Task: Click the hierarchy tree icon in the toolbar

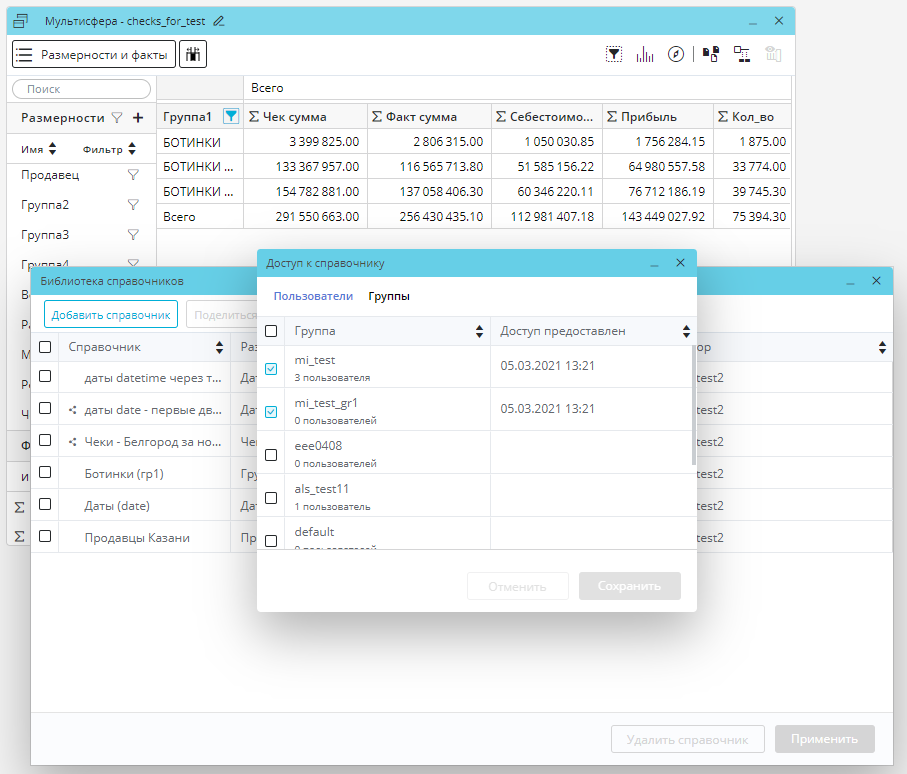Action: click(741, 55)
